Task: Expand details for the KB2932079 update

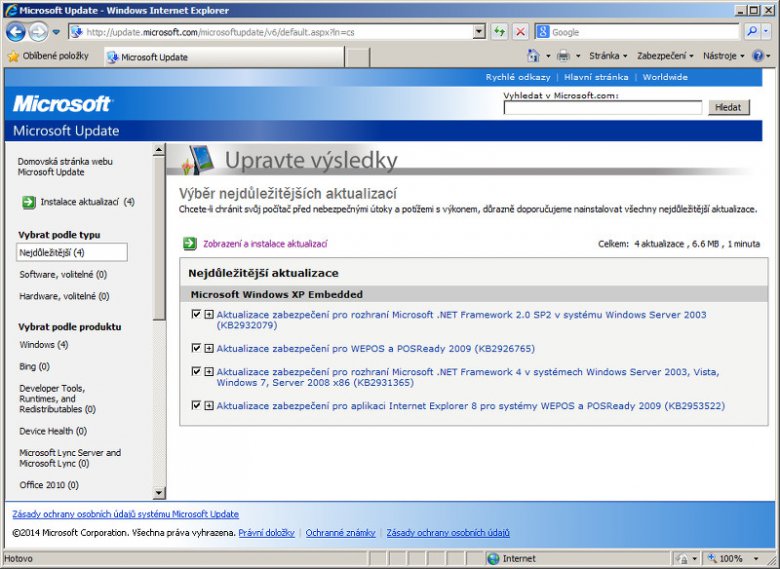Action: [x=209, y=315]
